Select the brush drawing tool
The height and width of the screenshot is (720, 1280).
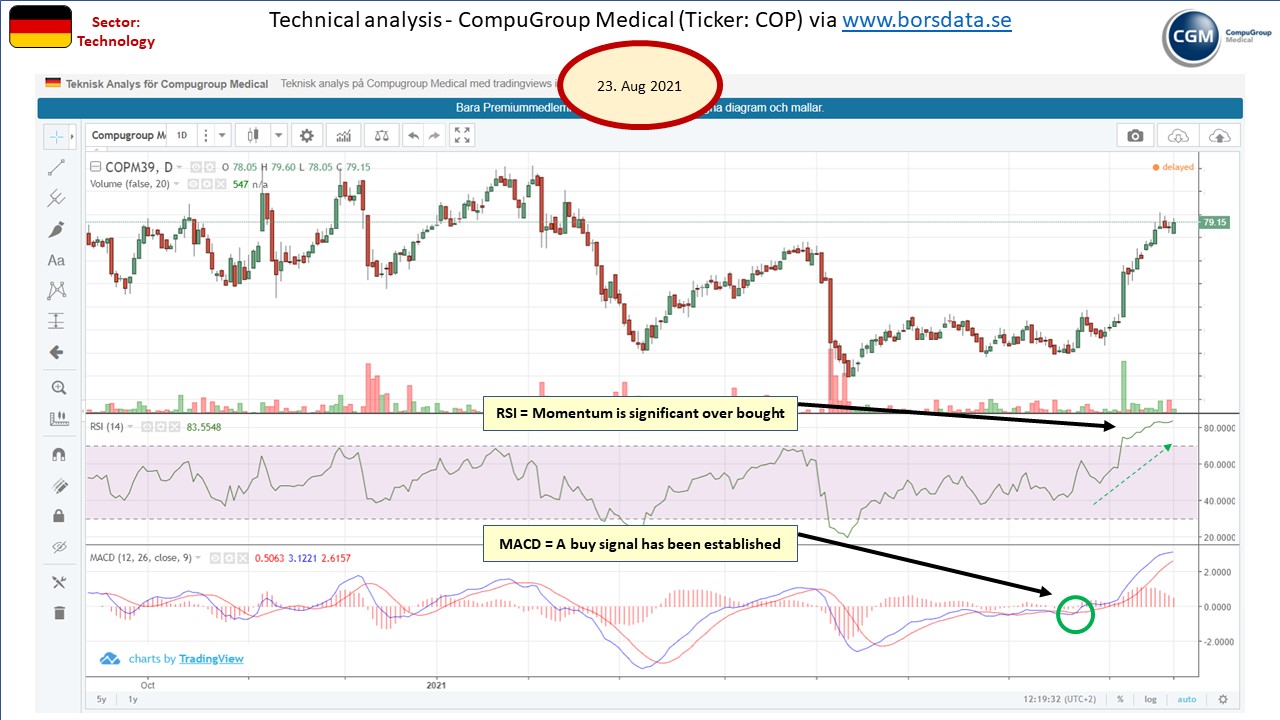[56, 229]
